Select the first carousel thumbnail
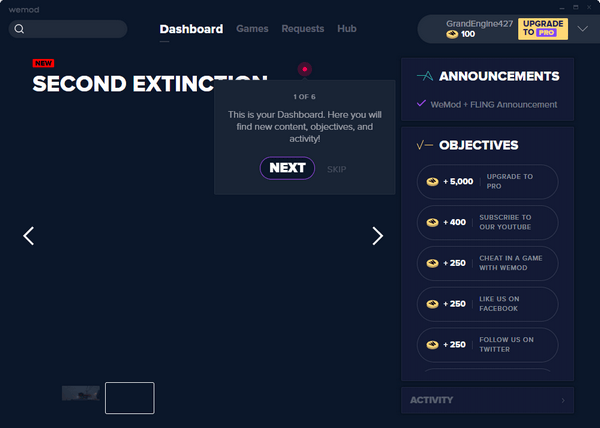The width and height of the screenshot is (600, 428). click(x=81, y=393)
